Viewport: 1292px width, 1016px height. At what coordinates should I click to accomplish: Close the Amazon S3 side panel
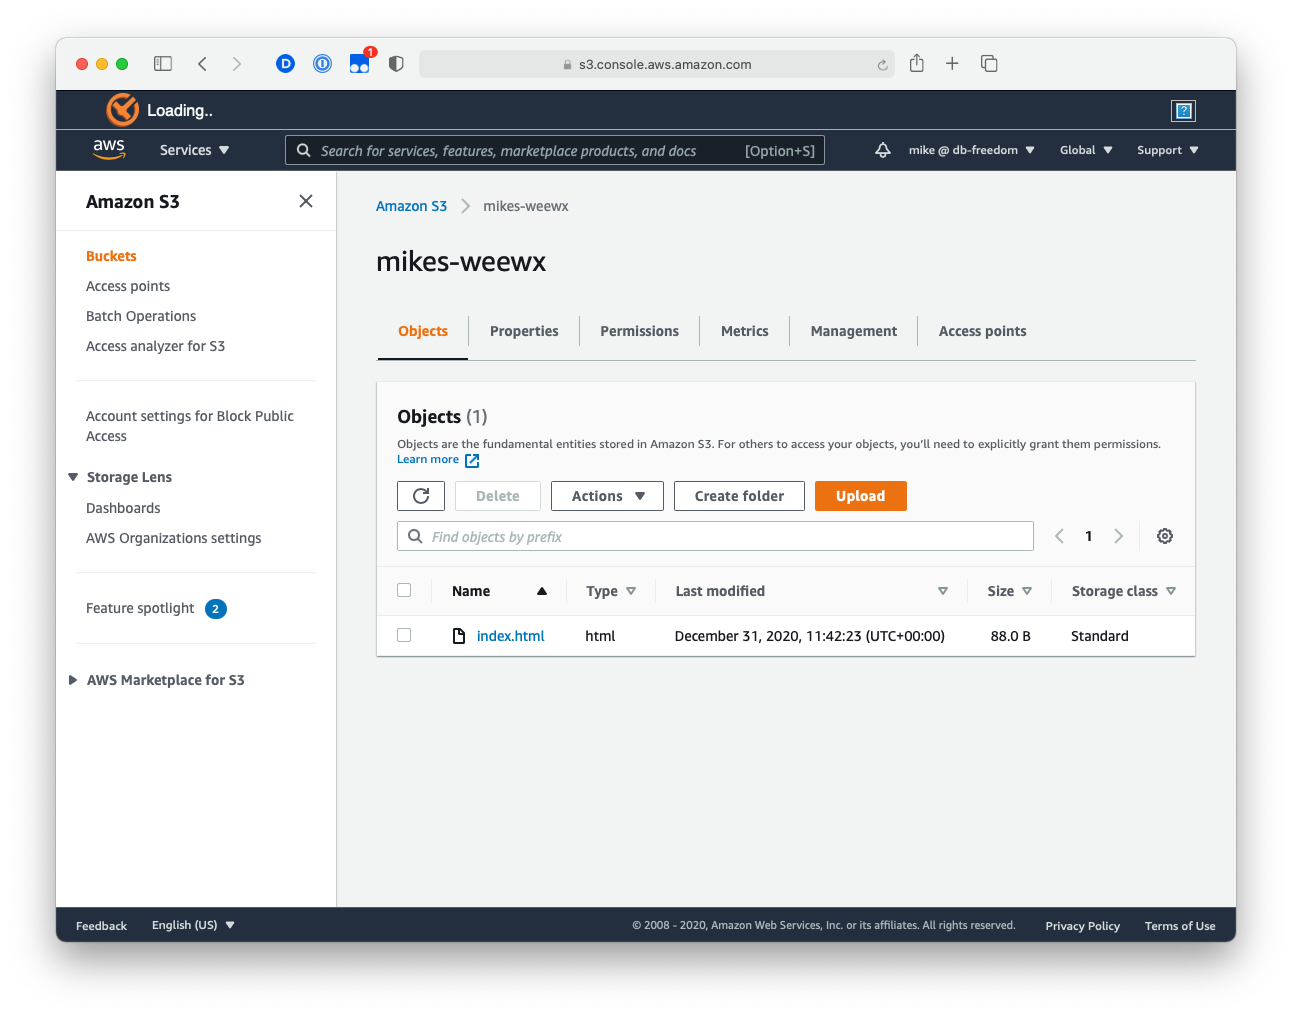306,201
